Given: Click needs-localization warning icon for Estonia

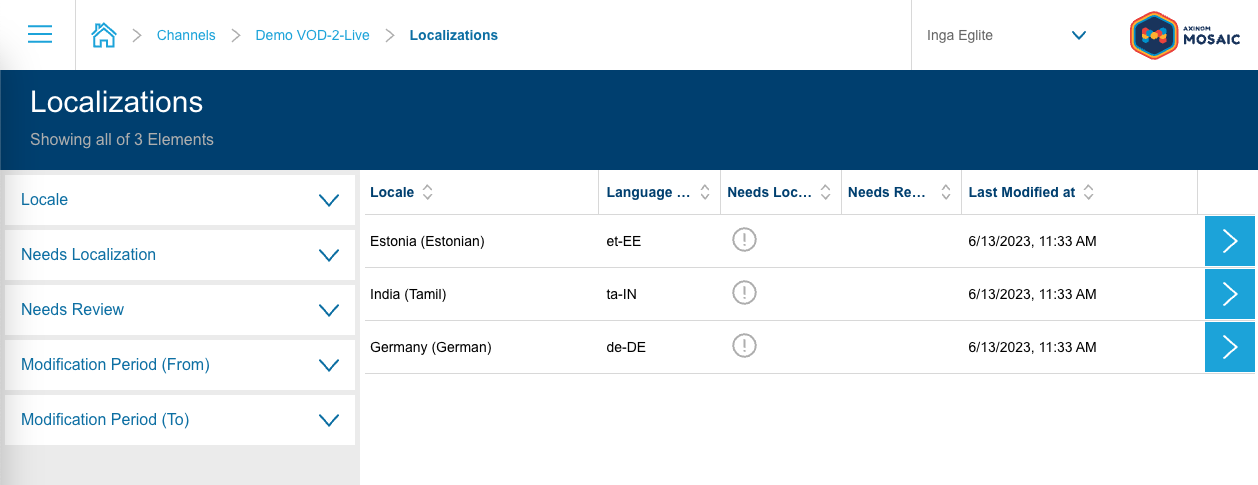Looking at the screenshot, I should tap(744, 240).
